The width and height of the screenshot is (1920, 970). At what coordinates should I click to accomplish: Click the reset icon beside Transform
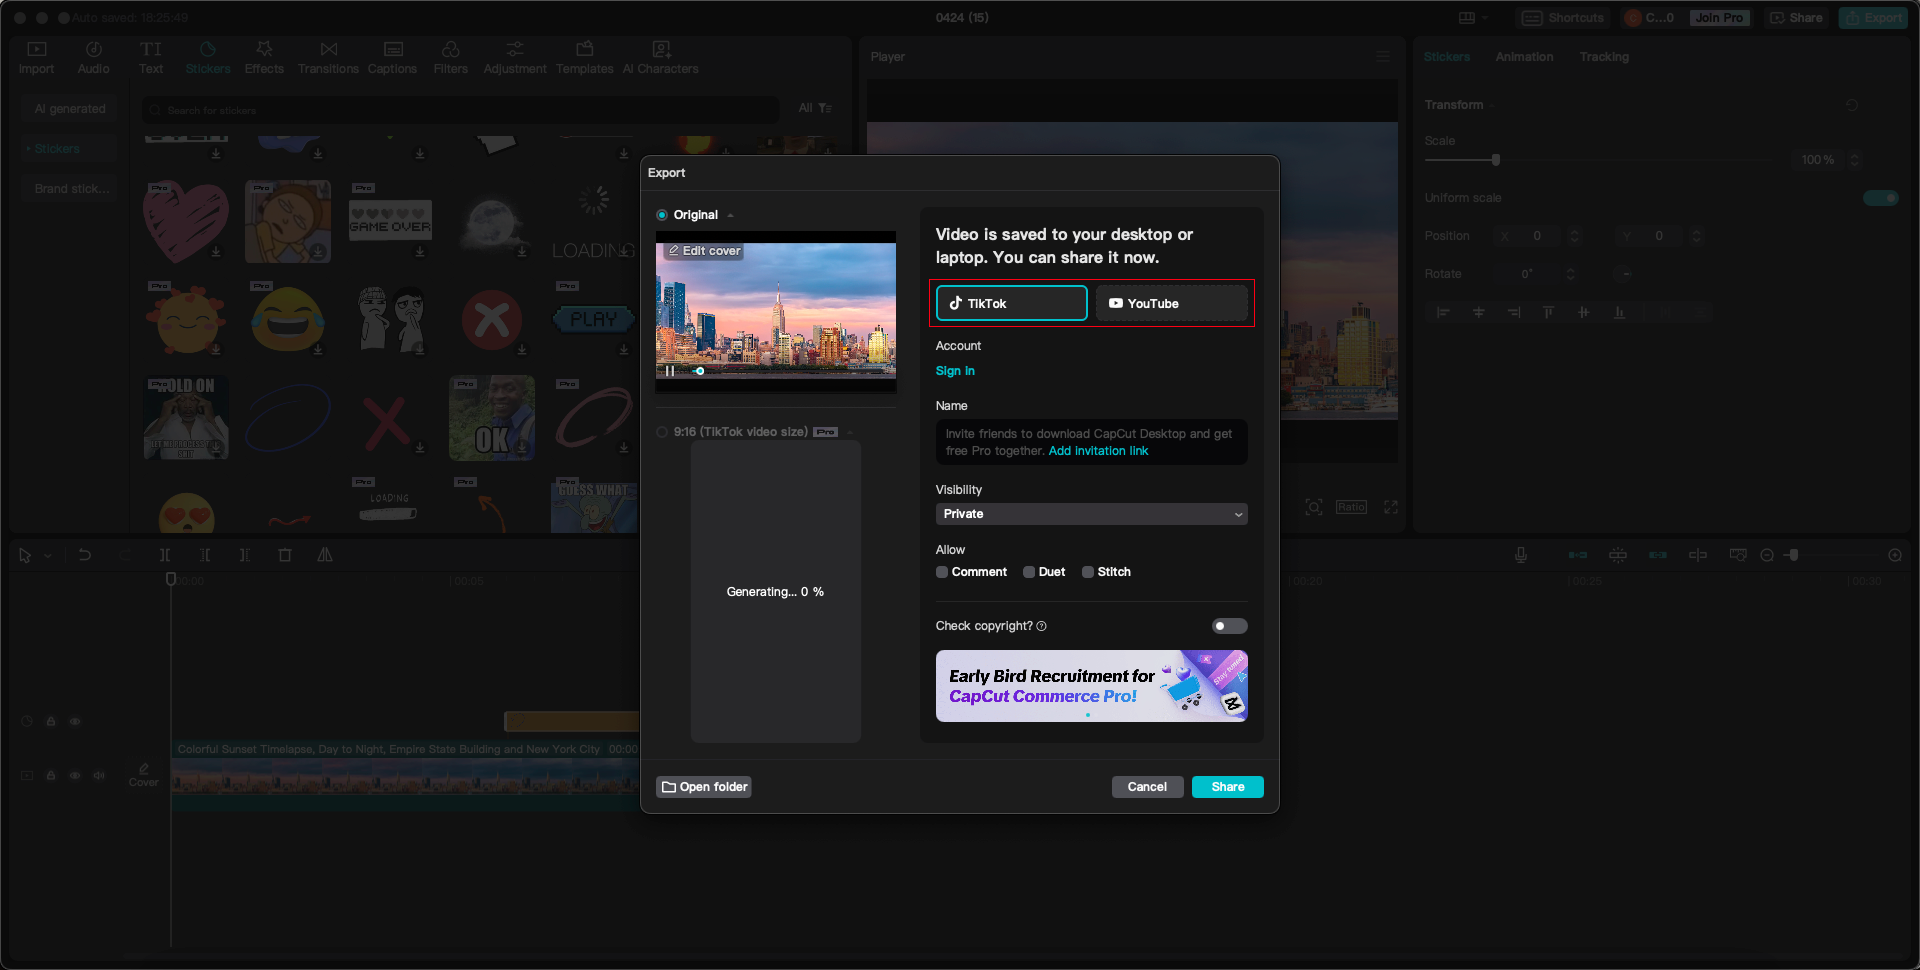1852,105
